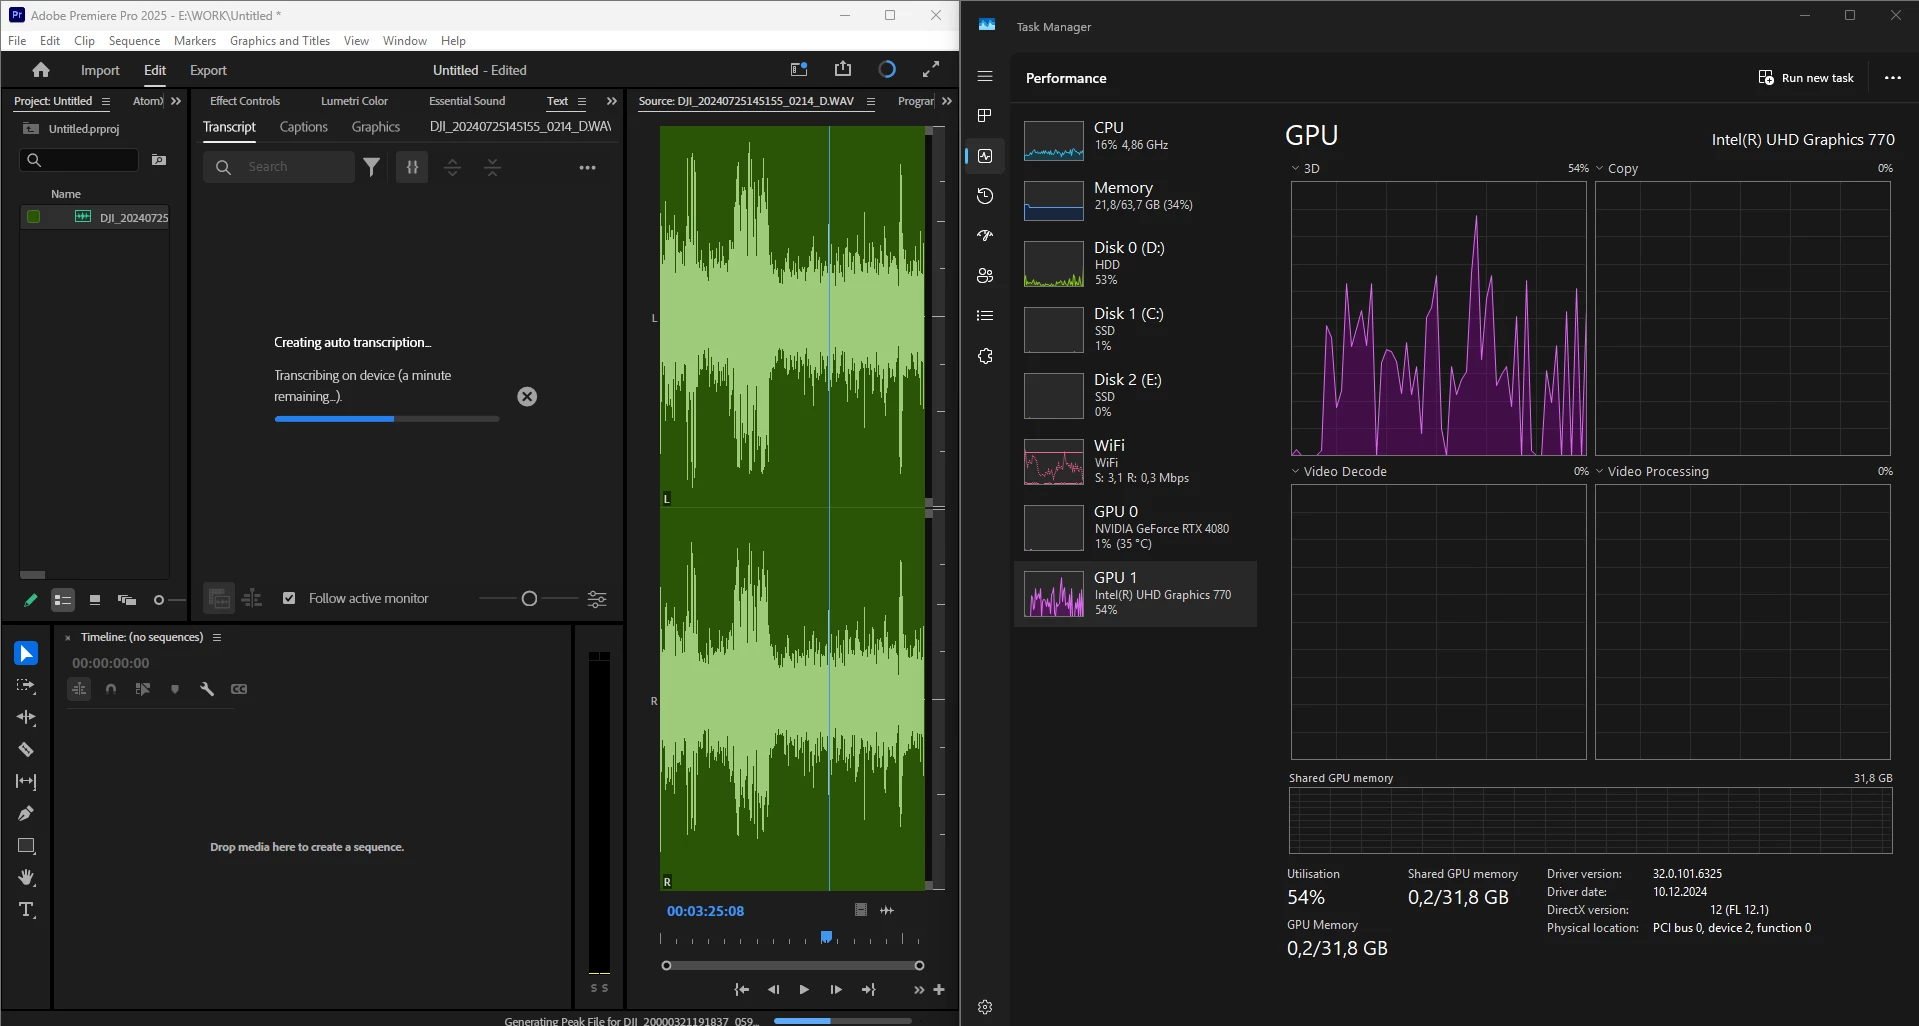Open the Text panel hamburger menu

pyautogui.click(x=582, y=101)
